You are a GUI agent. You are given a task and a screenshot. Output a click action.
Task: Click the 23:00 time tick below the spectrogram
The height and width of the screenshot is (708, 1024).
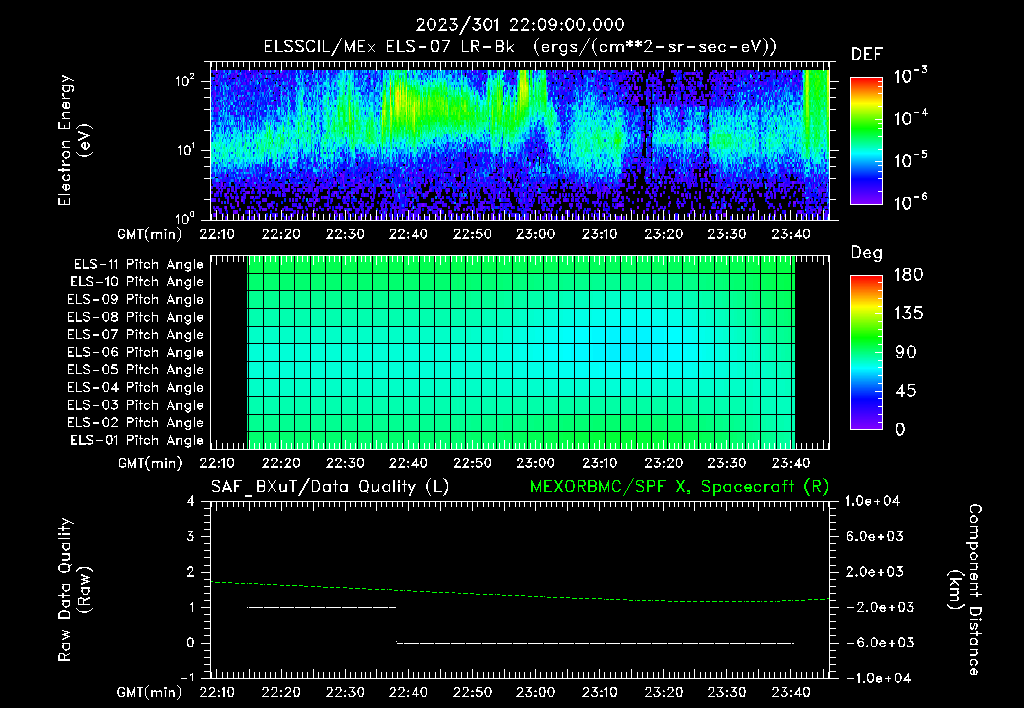tap(536, 234)
